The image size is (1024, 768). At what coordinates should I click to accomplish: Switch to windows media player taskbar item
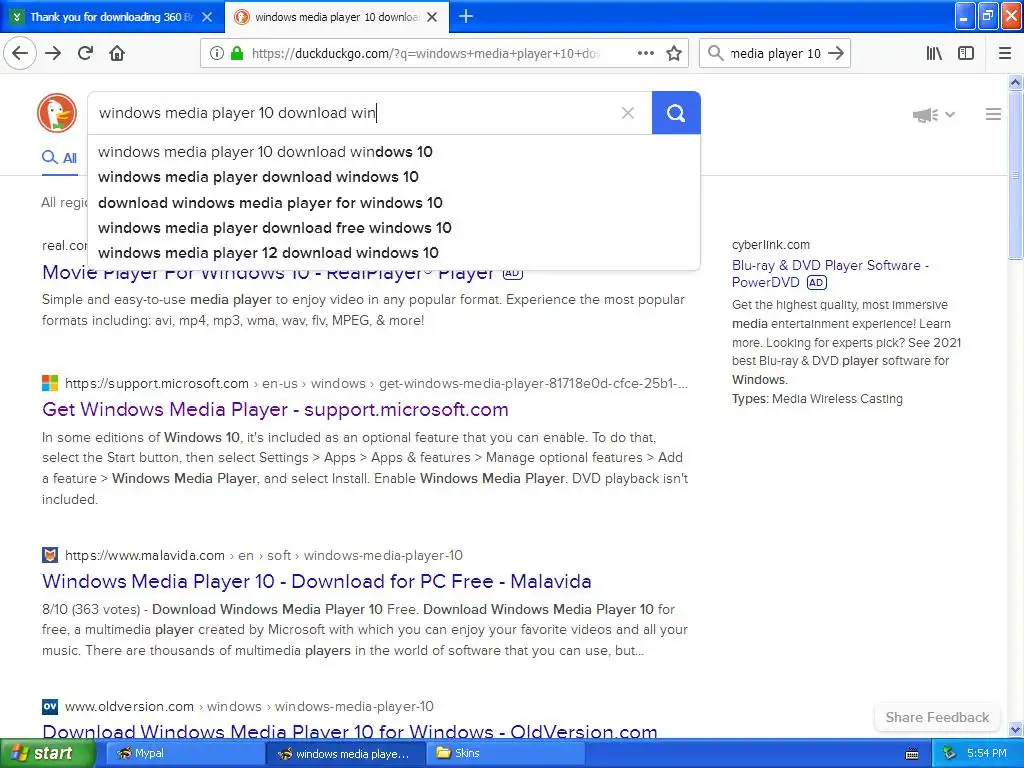point(345,754)
